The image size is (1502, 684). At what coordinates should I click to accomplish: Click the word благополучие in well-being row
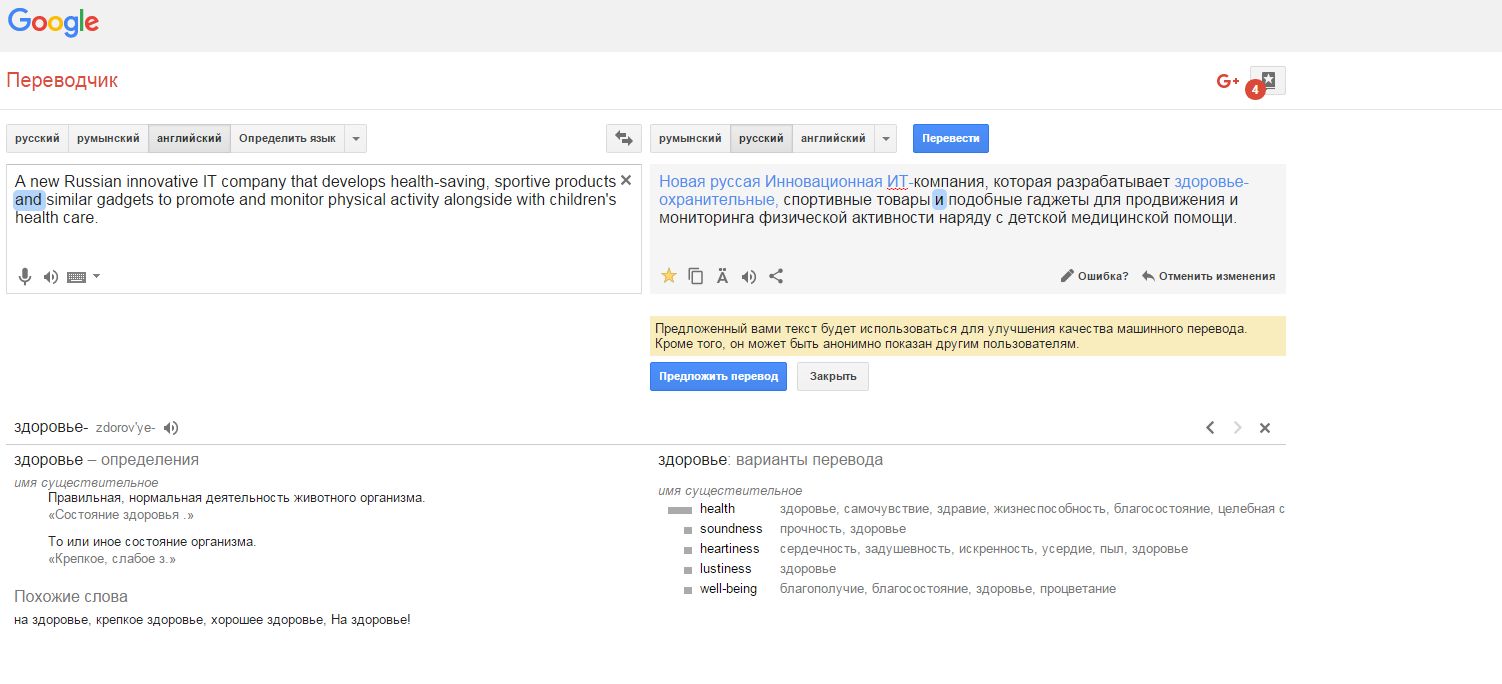[x=822, y=589]
